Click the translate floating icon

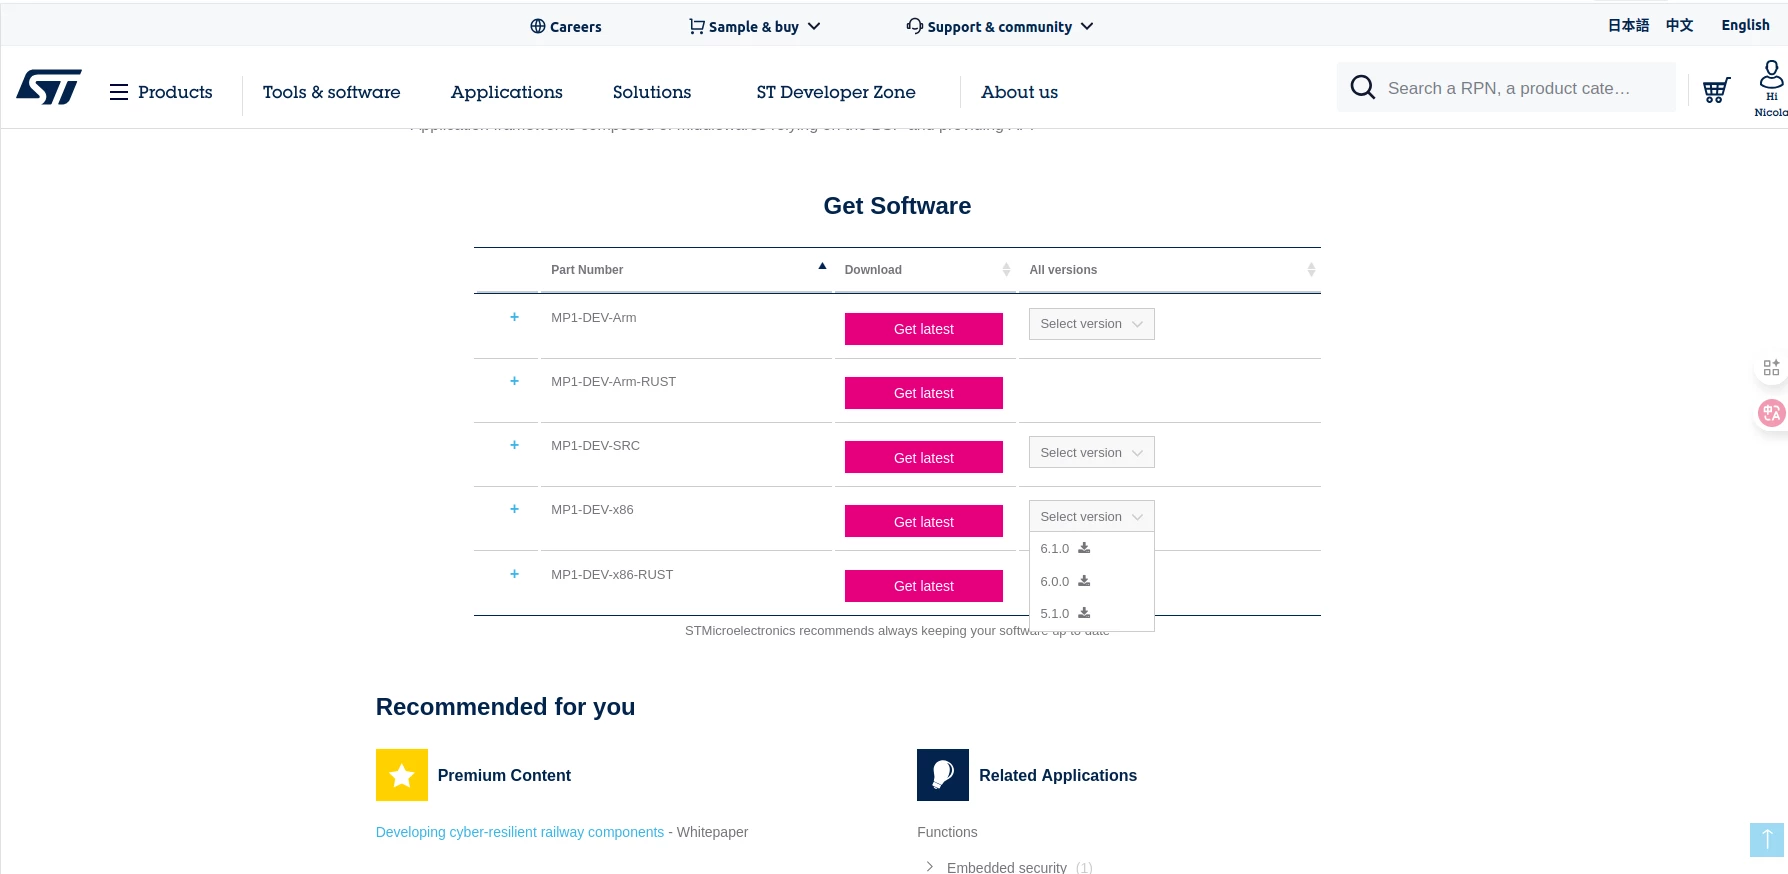pos(1771,413)
